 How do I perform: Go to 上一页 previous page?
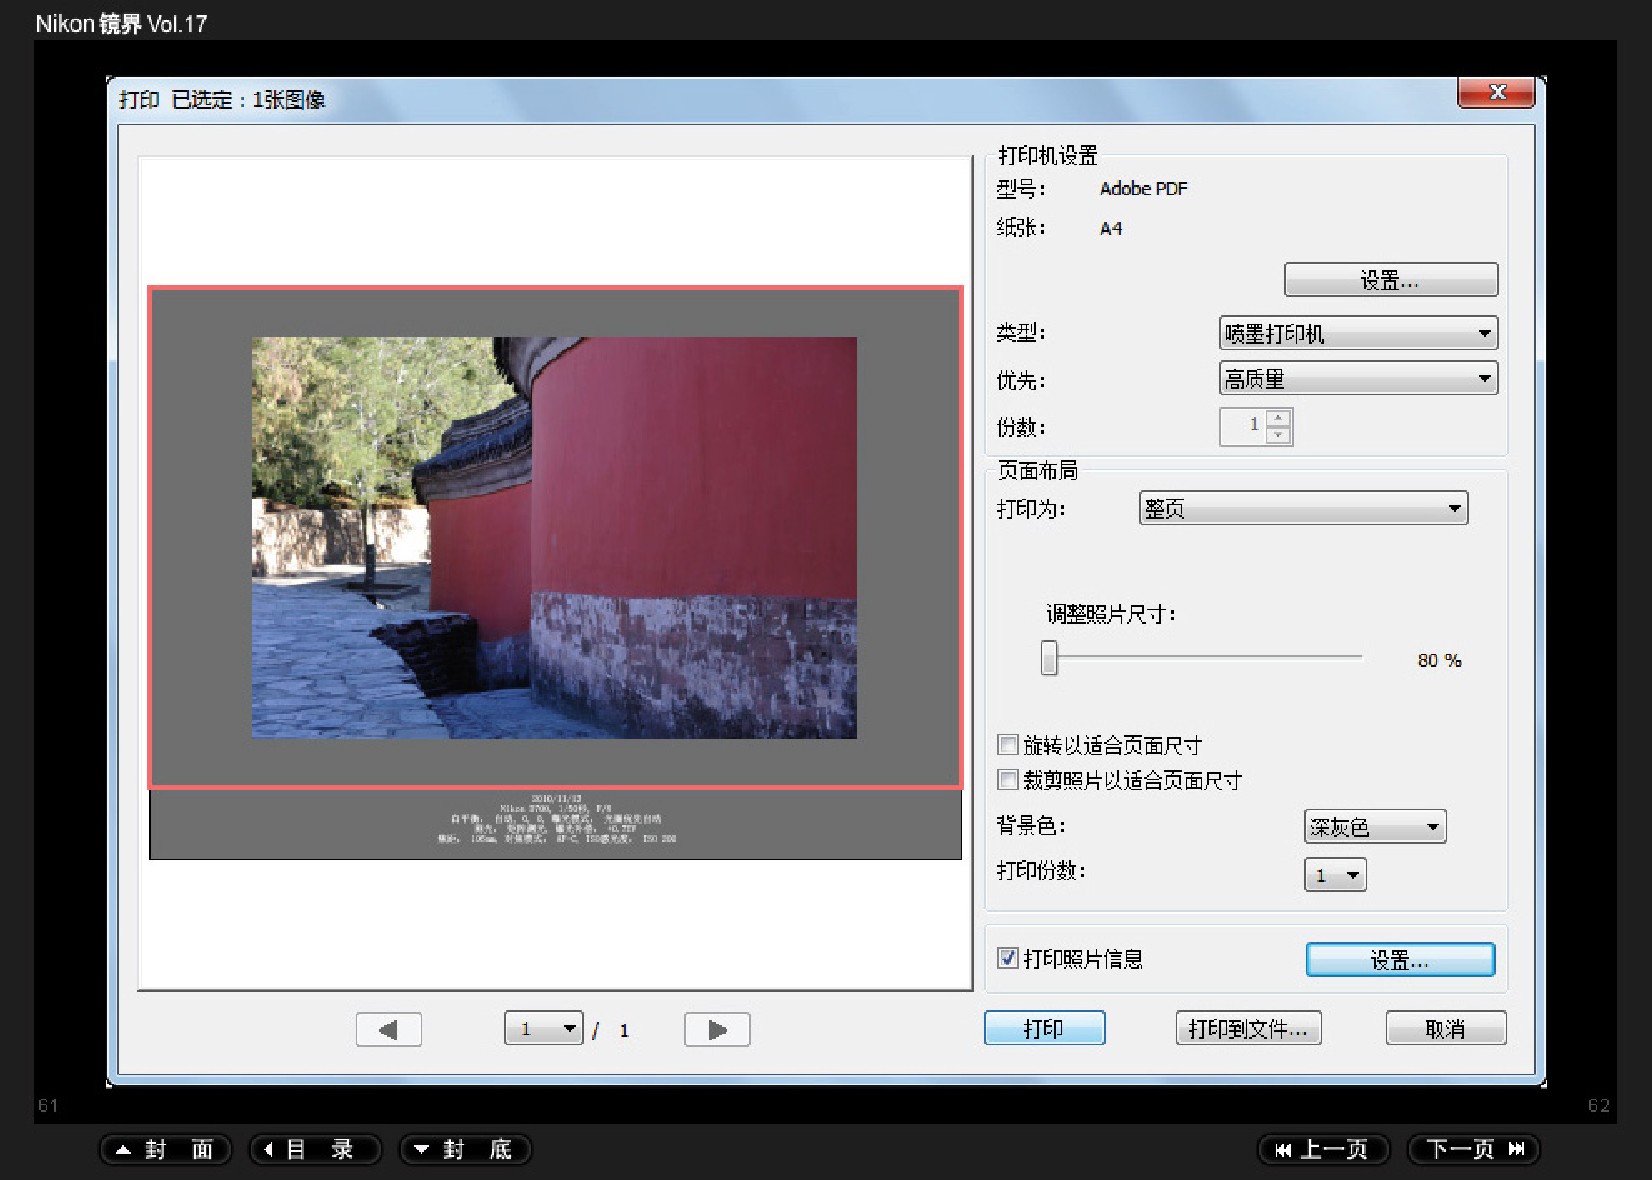tap(1323, 1149)
